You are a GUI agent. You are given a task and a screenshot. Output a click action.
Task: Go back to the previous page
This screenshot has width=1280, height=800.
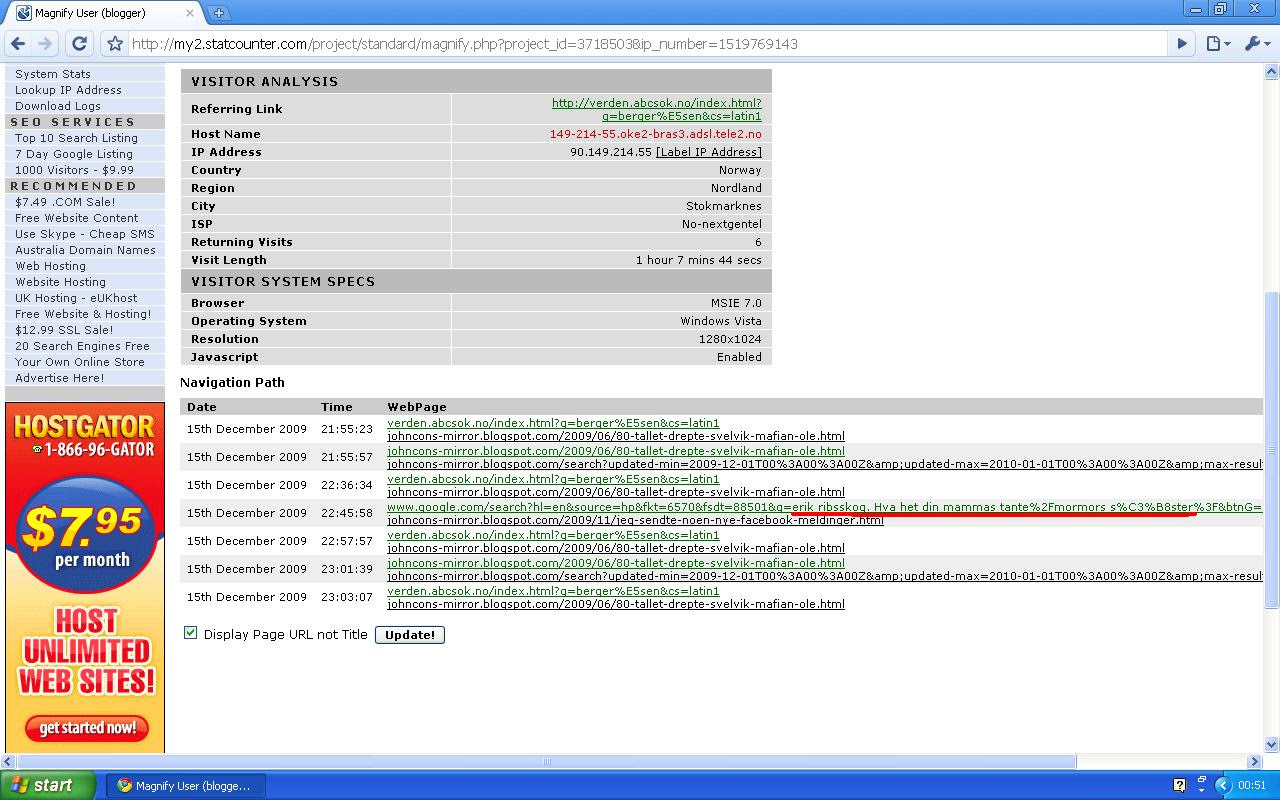[x=17, y=44]
